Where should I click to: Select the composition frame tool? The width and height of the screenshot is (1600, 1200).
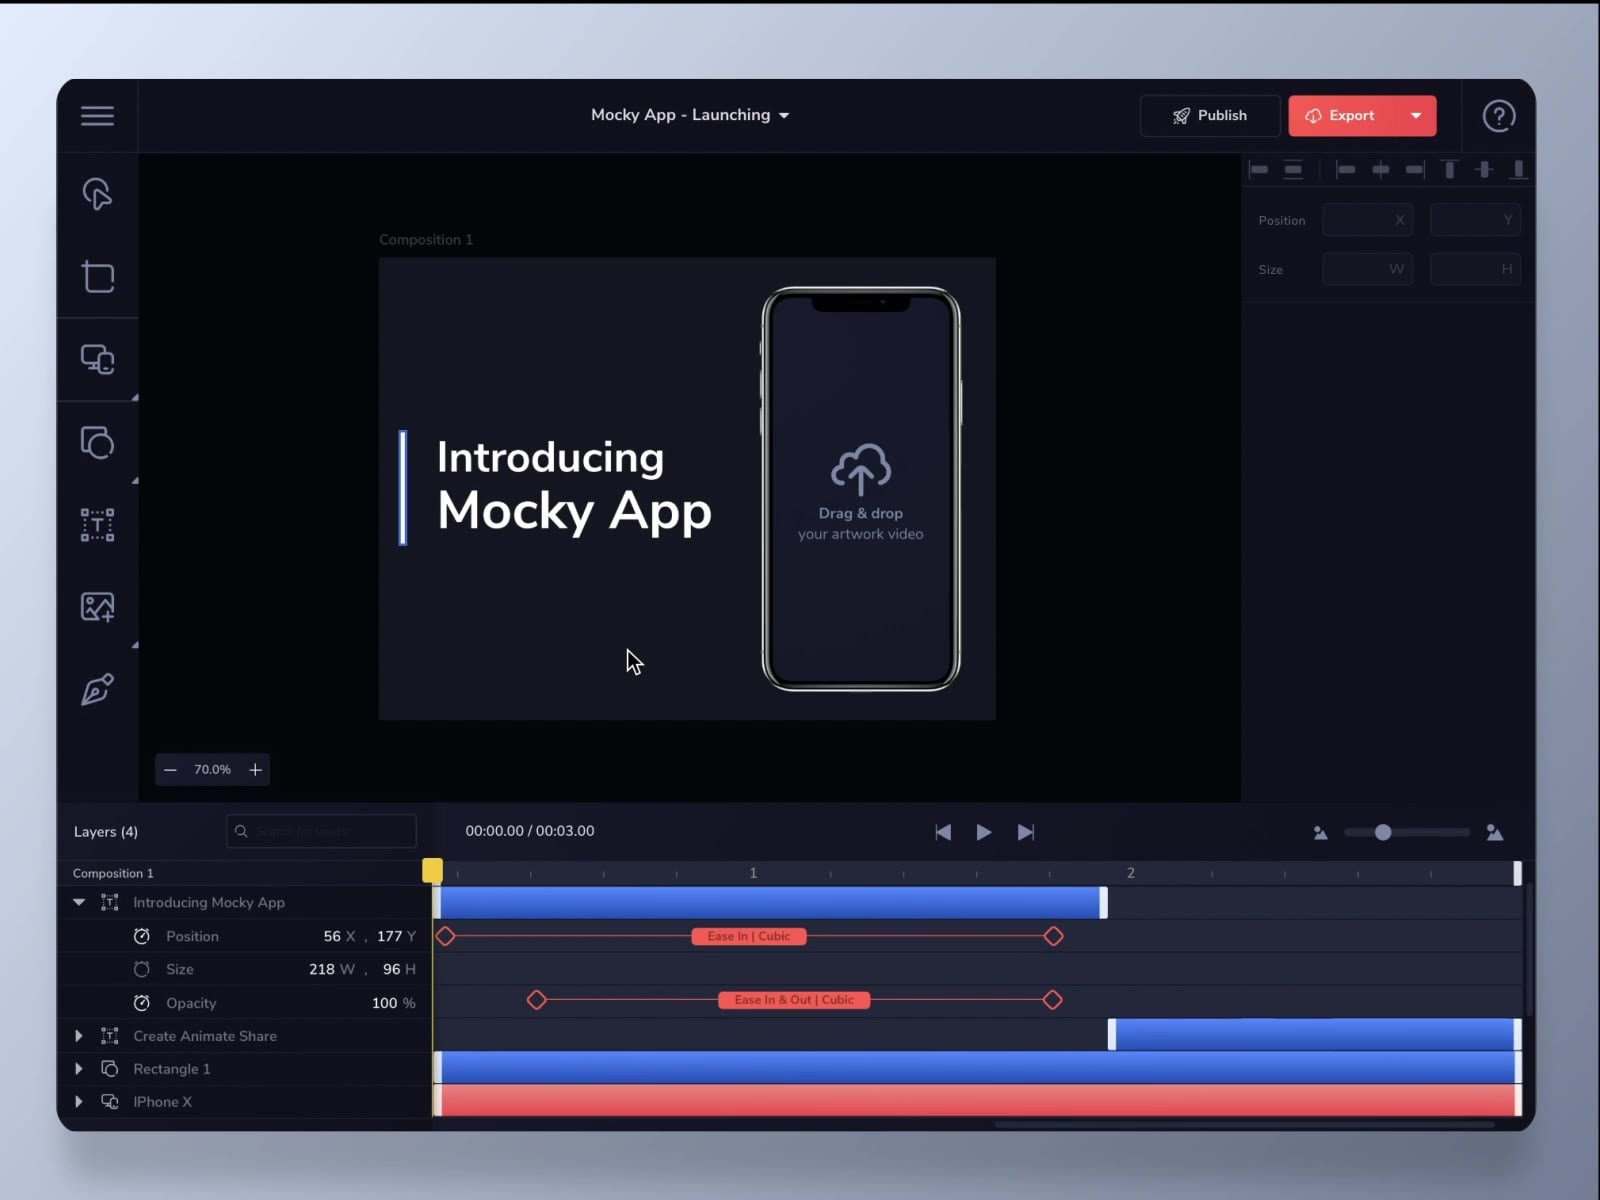click(97, 276)
